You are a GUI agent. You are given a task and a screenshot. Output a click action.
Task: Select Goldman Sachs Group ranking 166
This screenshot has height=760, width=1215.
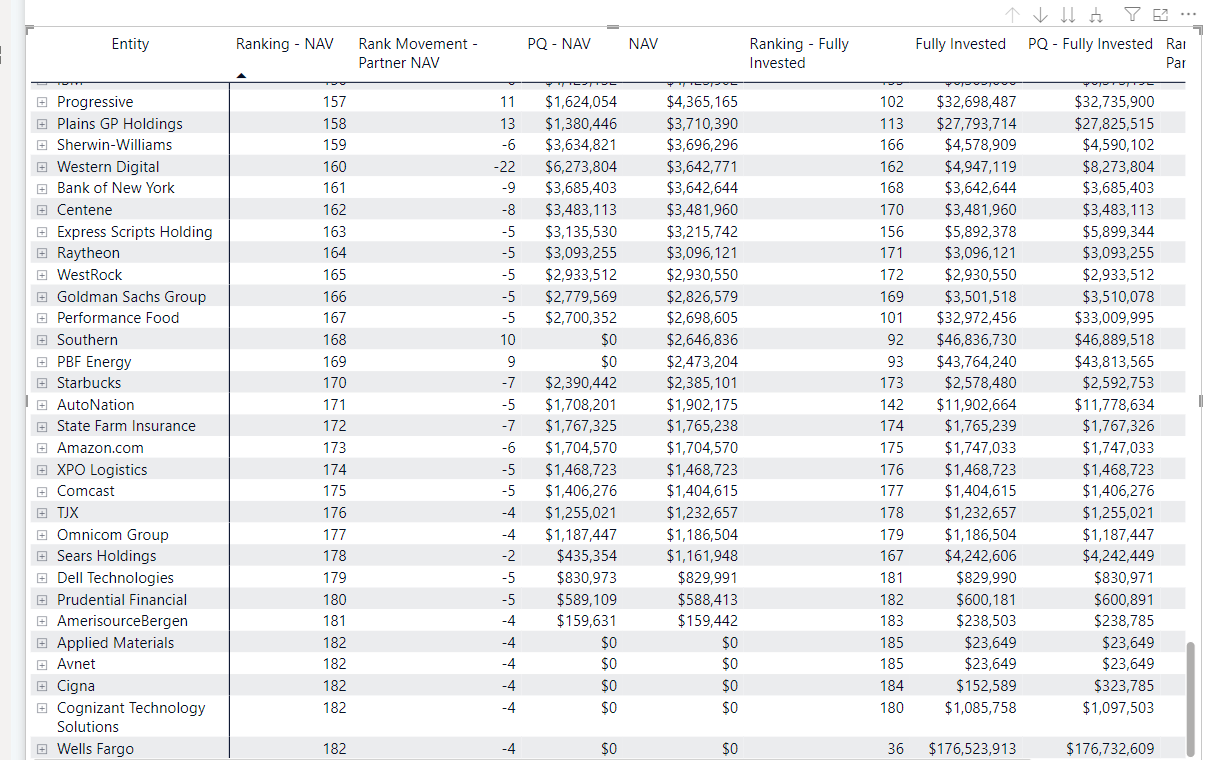pyautogui.click(x=334, y=297)
